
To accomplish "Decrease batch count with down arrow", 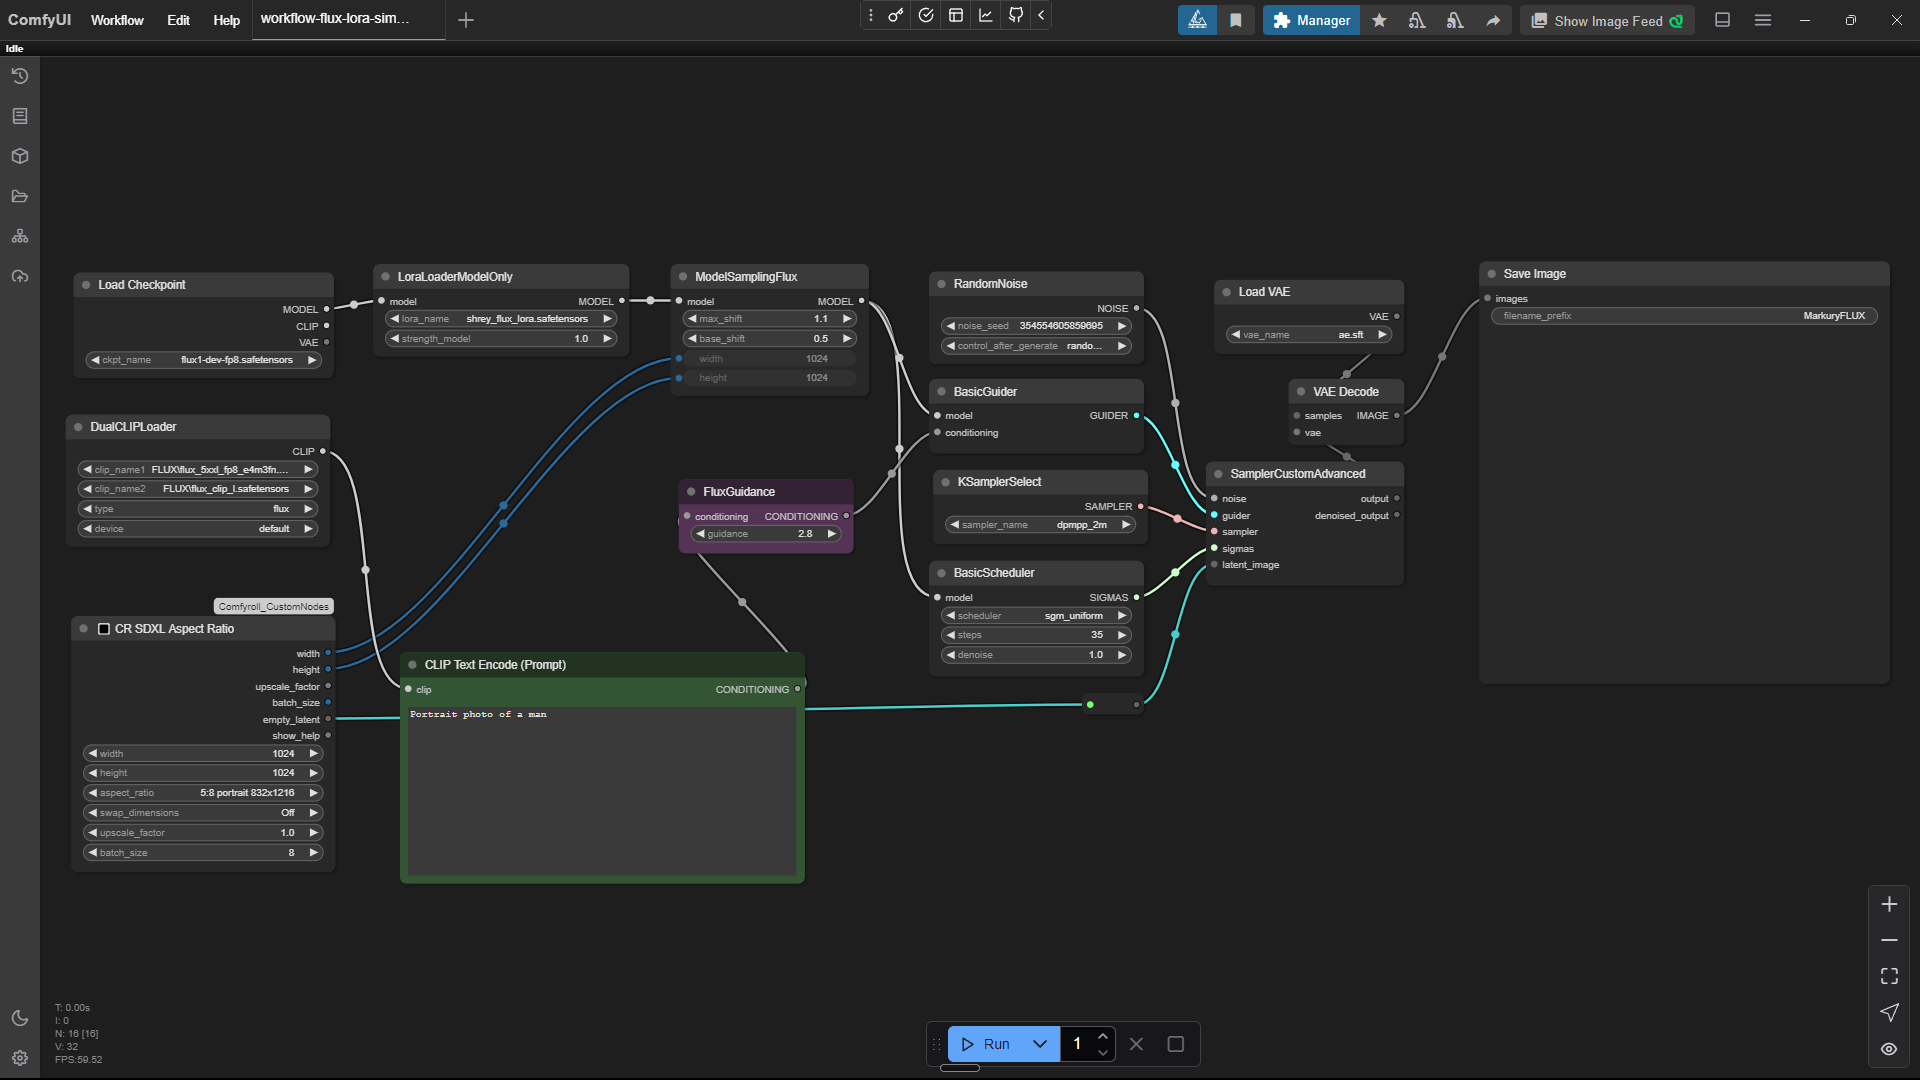I will (x=1102, y=1052).
